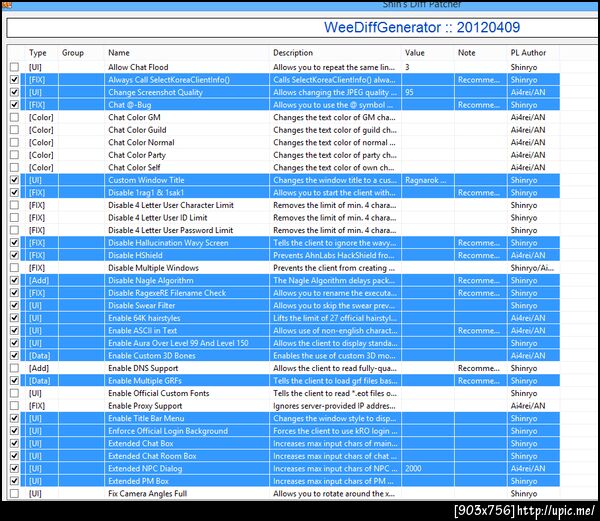Select the Chat Color Self row name
This screenshot has height=521, width=600.
click(134, 168)
